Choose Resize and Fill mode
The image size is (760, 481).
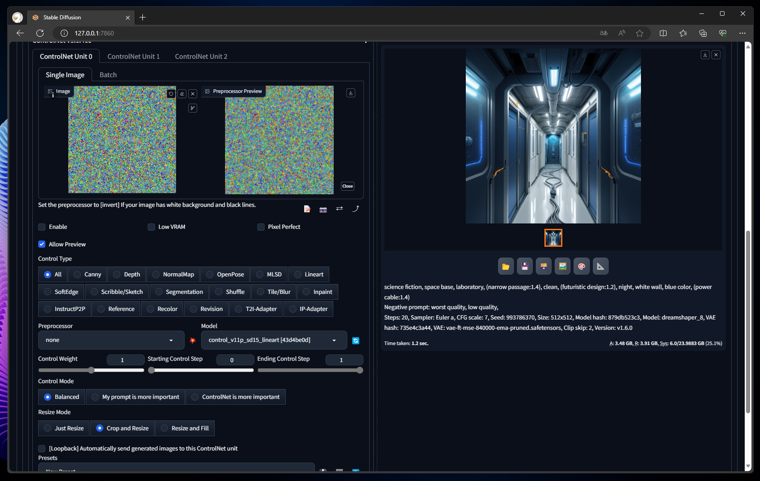coord(185,428)
